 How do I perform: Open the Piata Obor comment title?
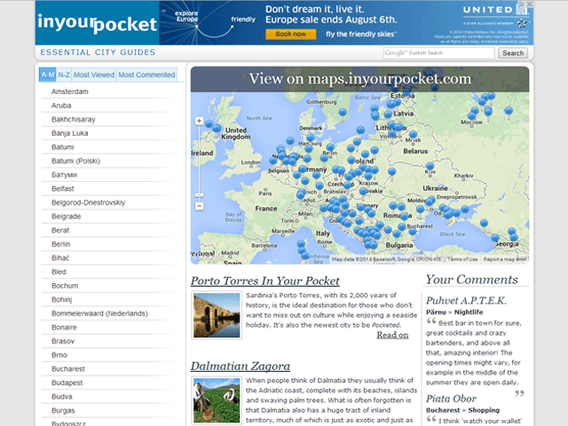pos(451,398)
